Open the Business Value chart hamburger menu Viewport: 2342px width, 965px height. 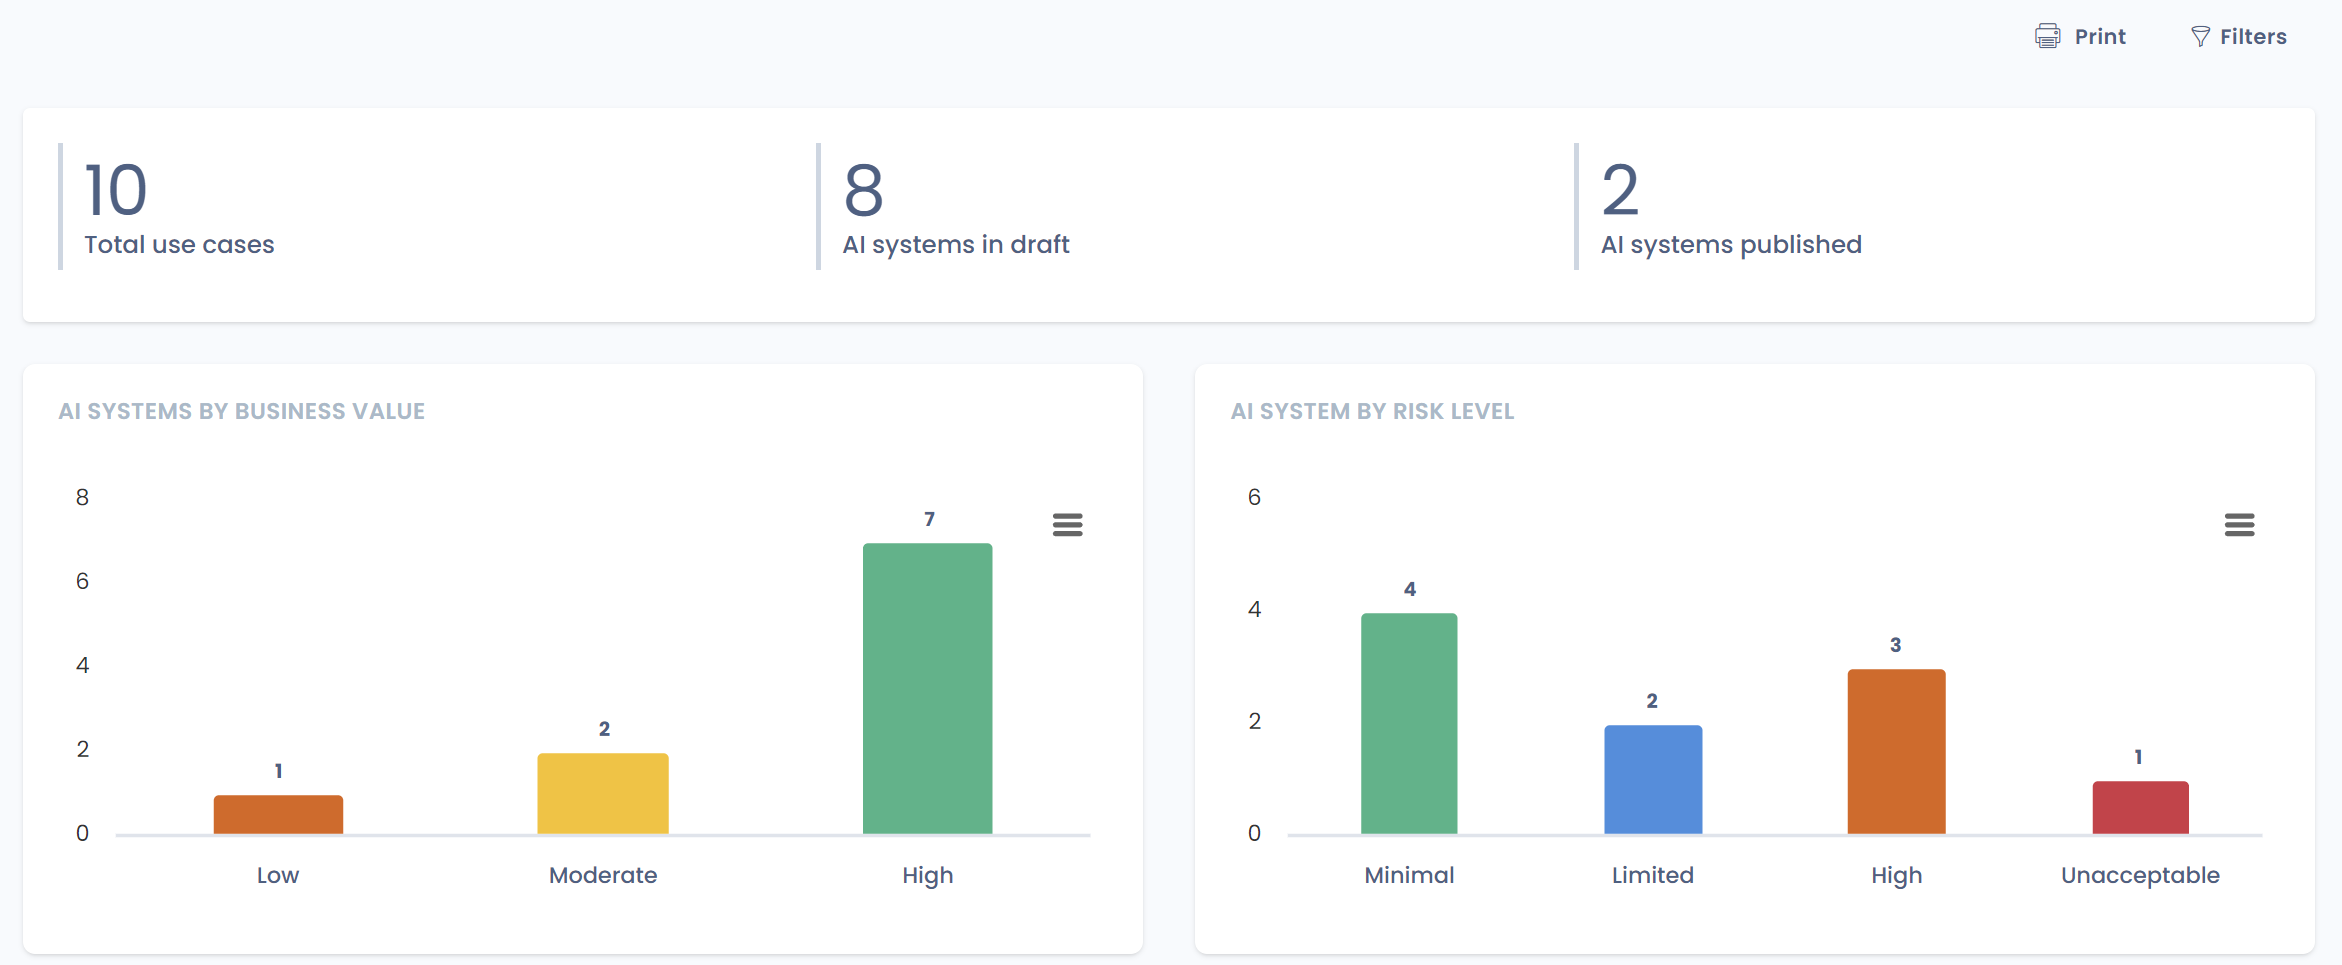pos(1067,525)
